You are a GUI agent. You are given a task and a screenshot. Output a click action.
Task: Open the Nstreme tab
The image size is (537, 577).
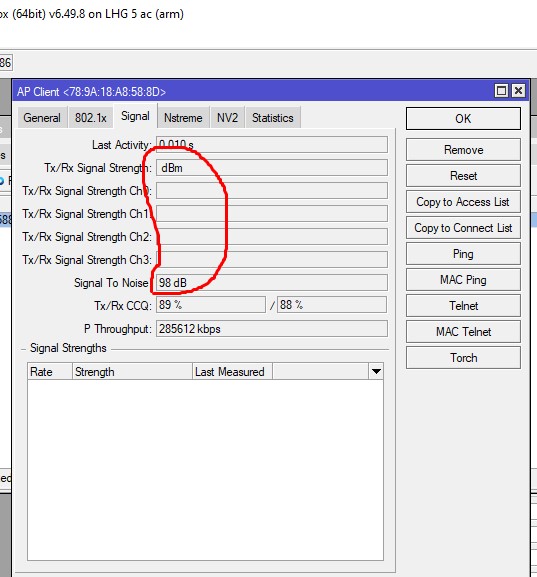183,118
